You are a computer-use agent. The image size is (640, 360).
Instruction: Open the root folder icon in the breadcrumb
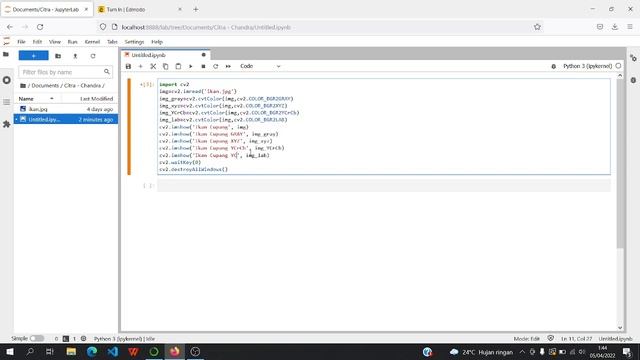click(x=23, y=86)
